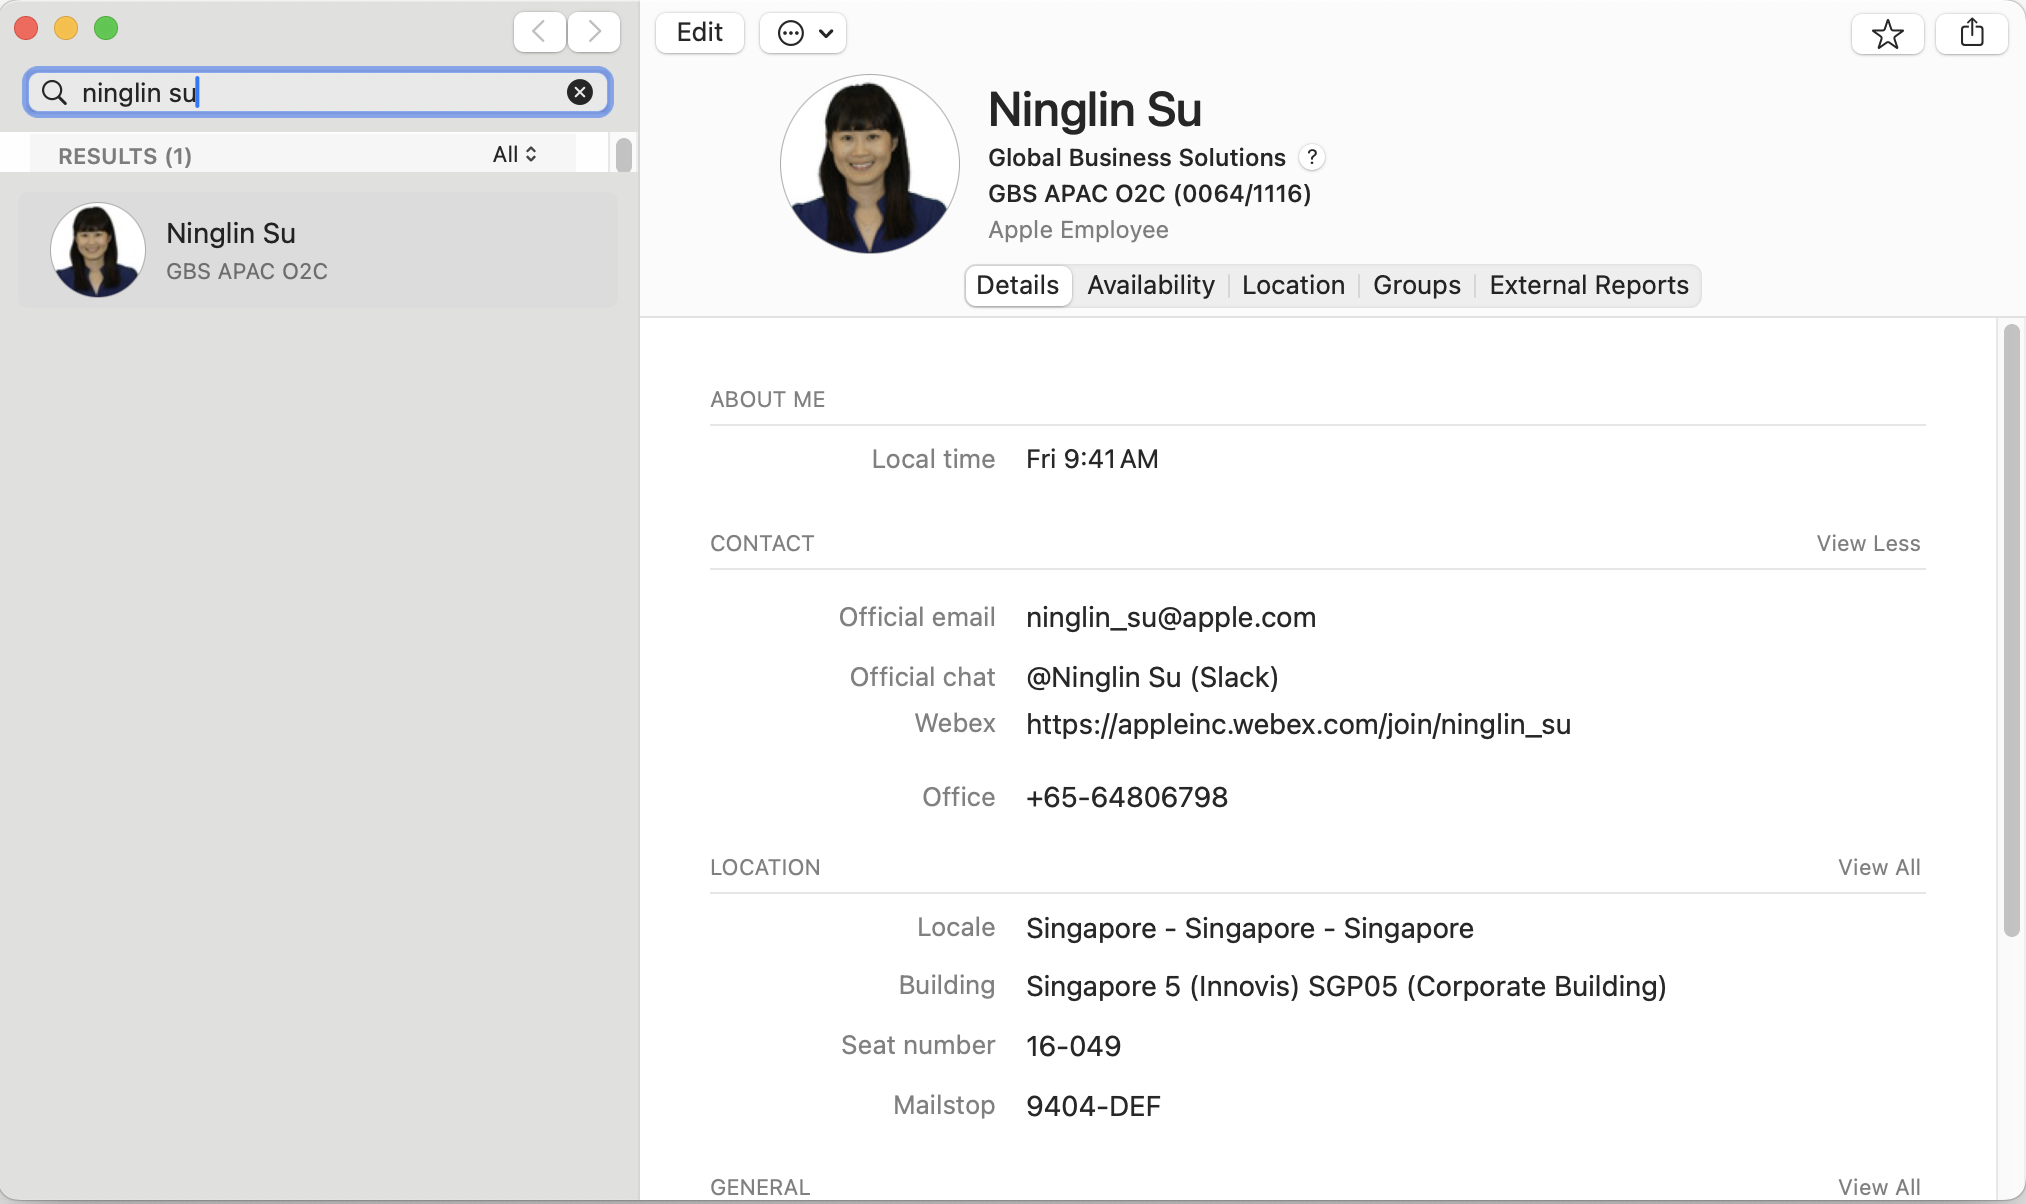Switch to the Availability tab
Image resolution: width=2026 pixels, height=1204 pixels.
point(1151,285)
